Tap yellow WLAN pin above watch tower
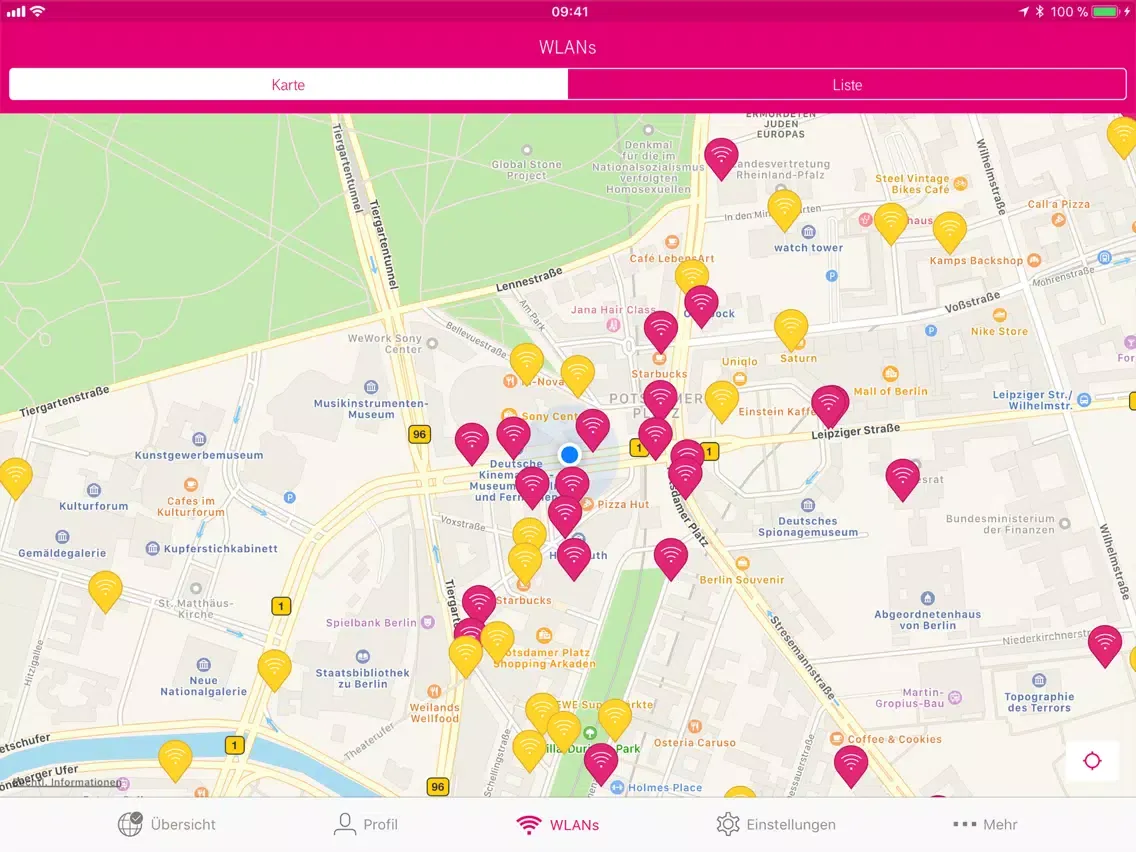The image size is (1136, 852). 784,210
